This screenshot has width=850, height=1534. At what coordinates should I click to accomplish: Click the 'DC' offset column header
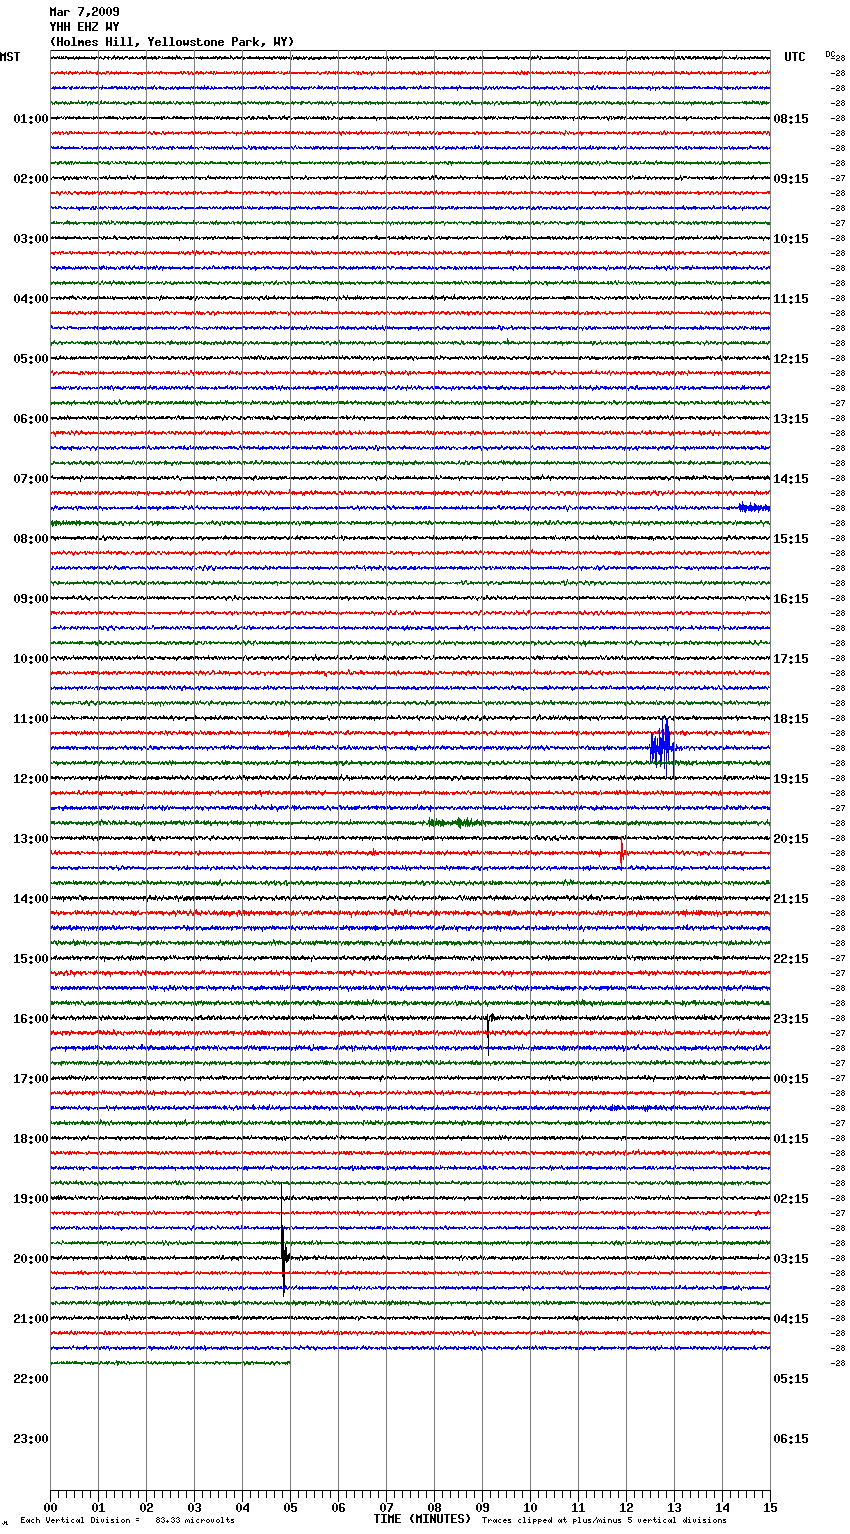tap(830, 54)
